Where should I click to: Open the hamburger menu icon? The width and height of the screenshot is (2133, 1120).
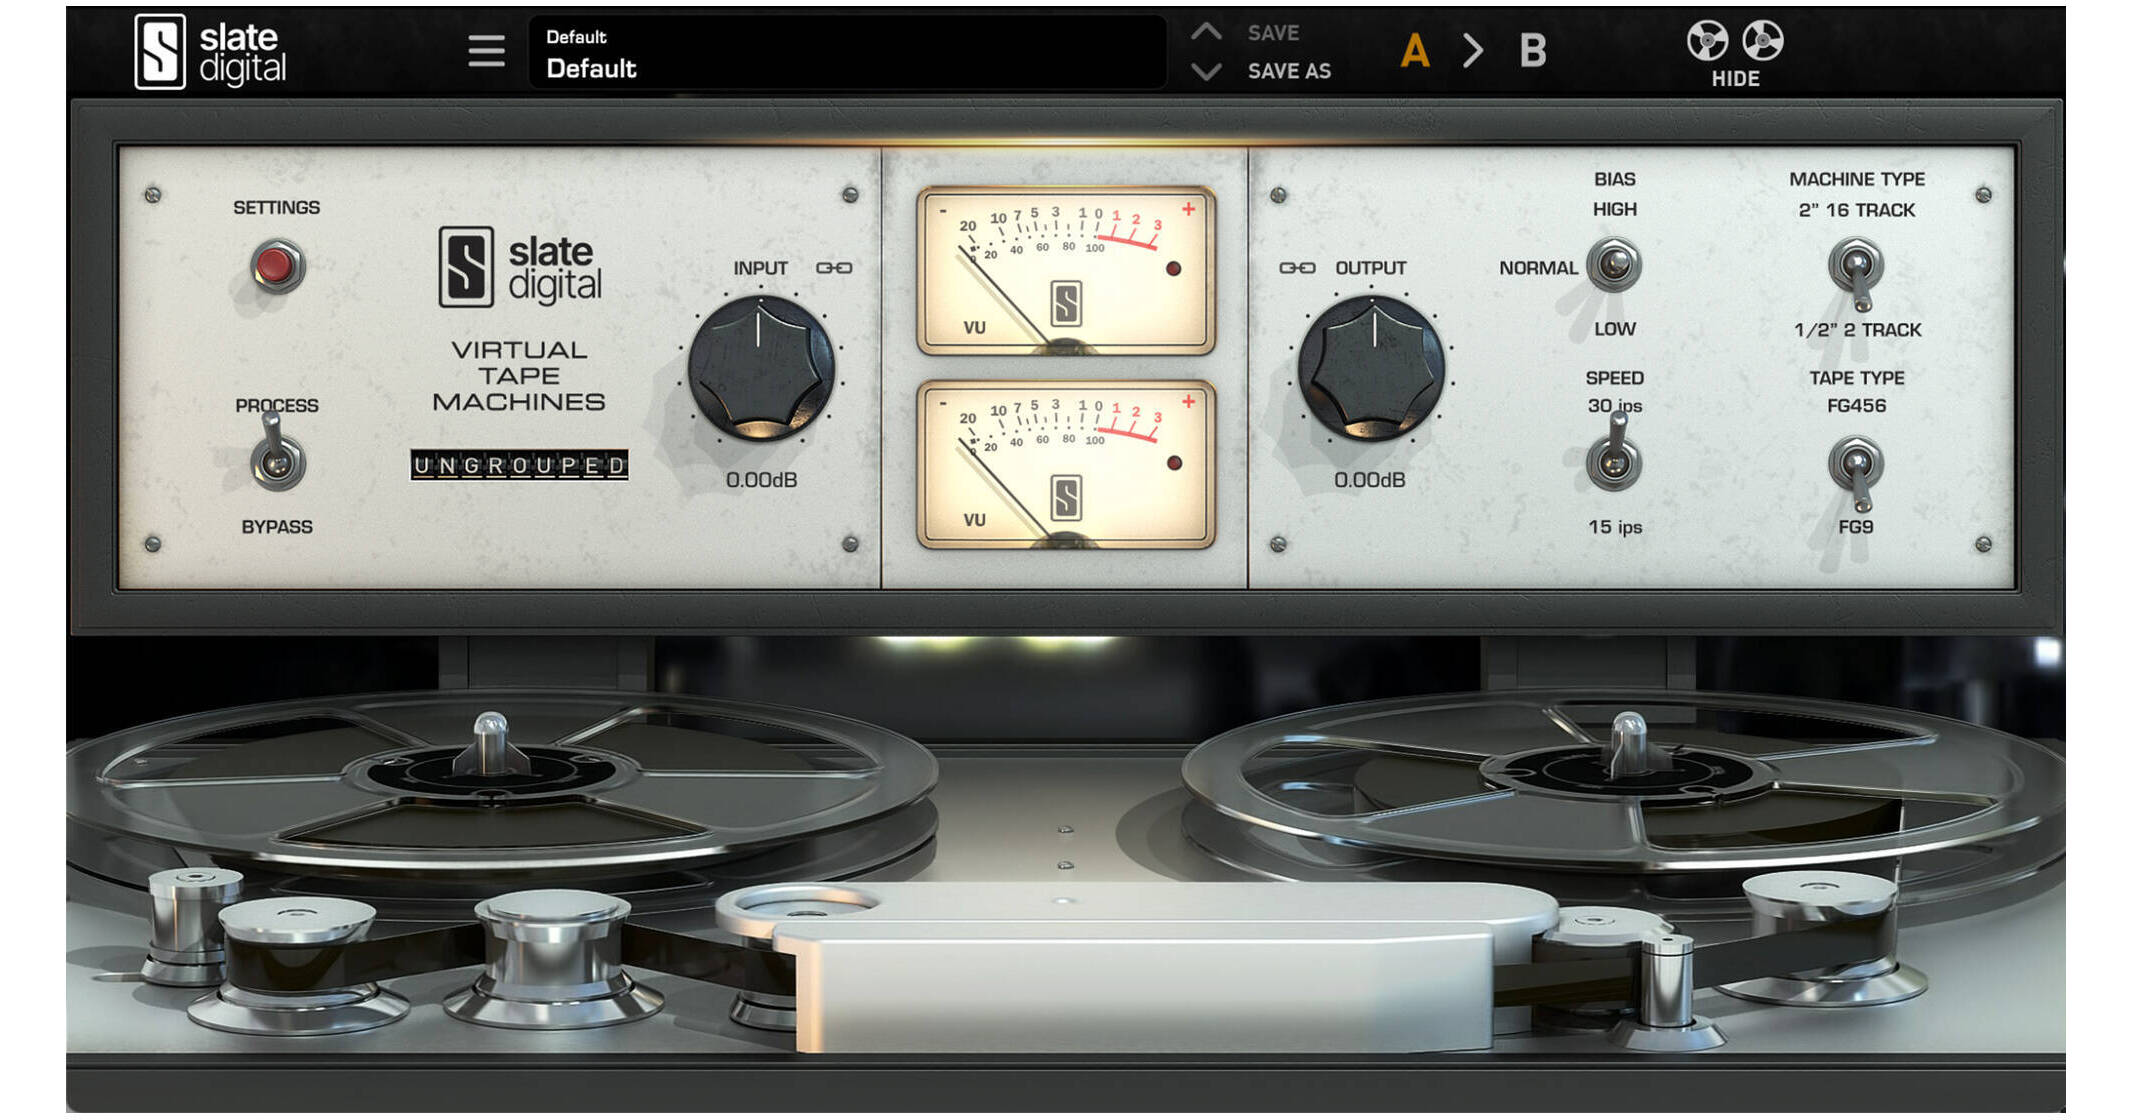tap(486, 51)
